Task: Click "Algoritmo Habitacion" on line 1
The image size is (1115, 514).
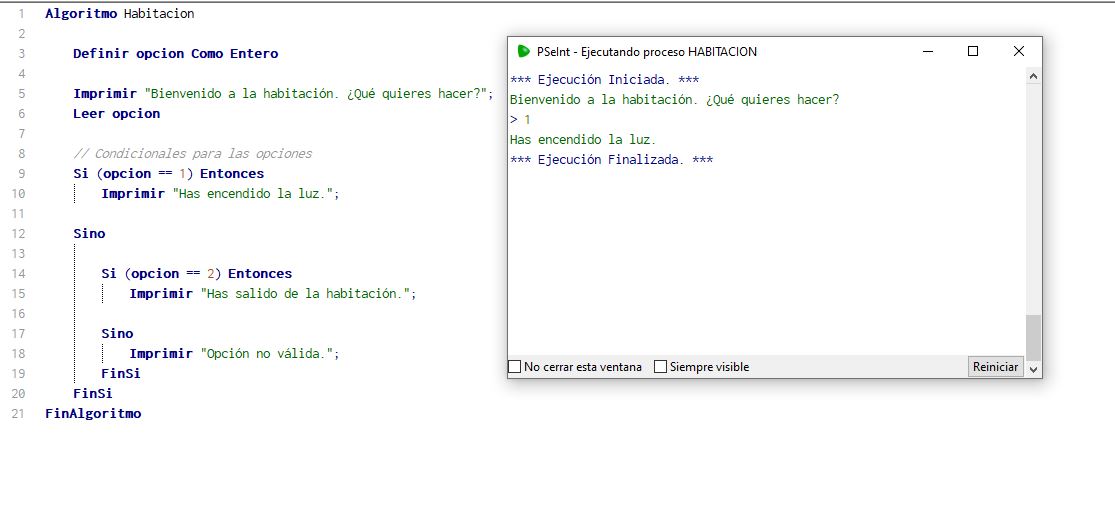Action: click(x=119, y=14)
